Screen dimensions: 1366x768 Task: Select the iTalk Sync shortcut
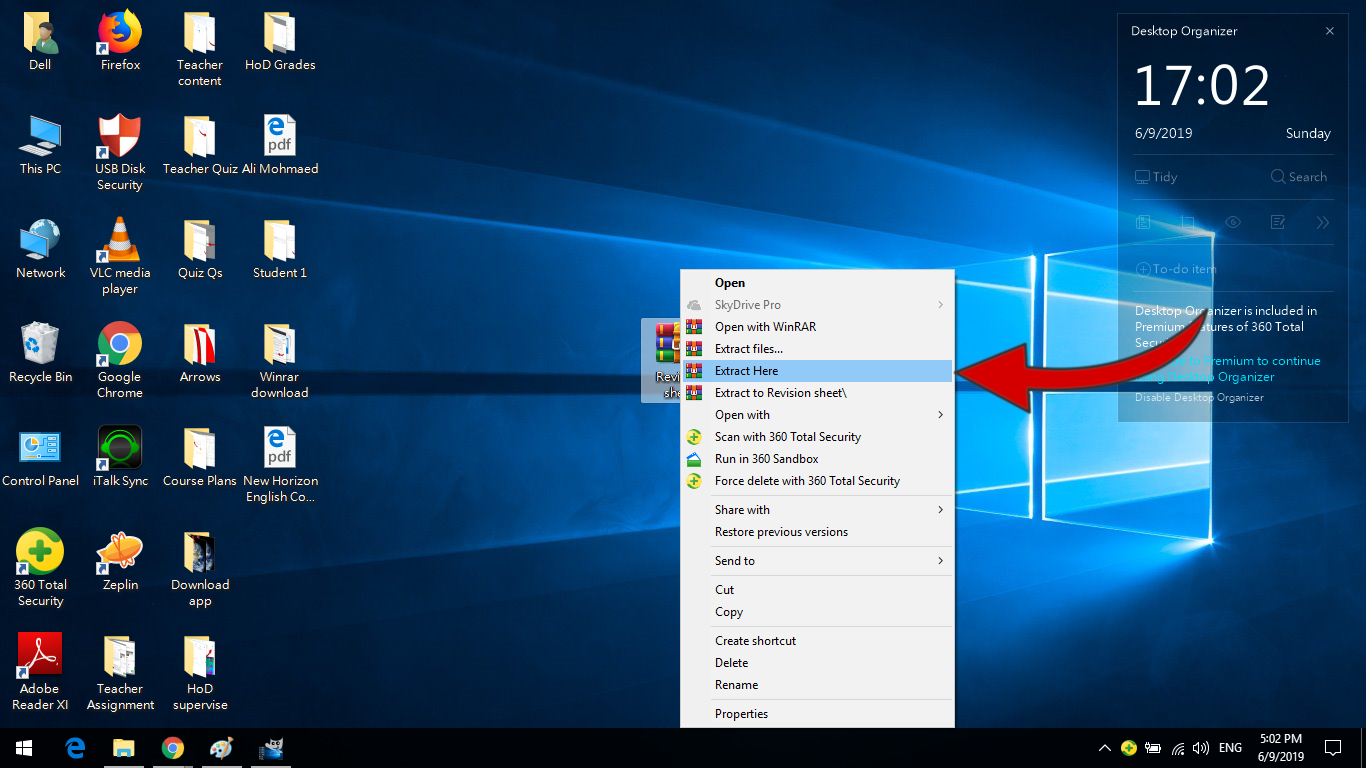[120, 458]
